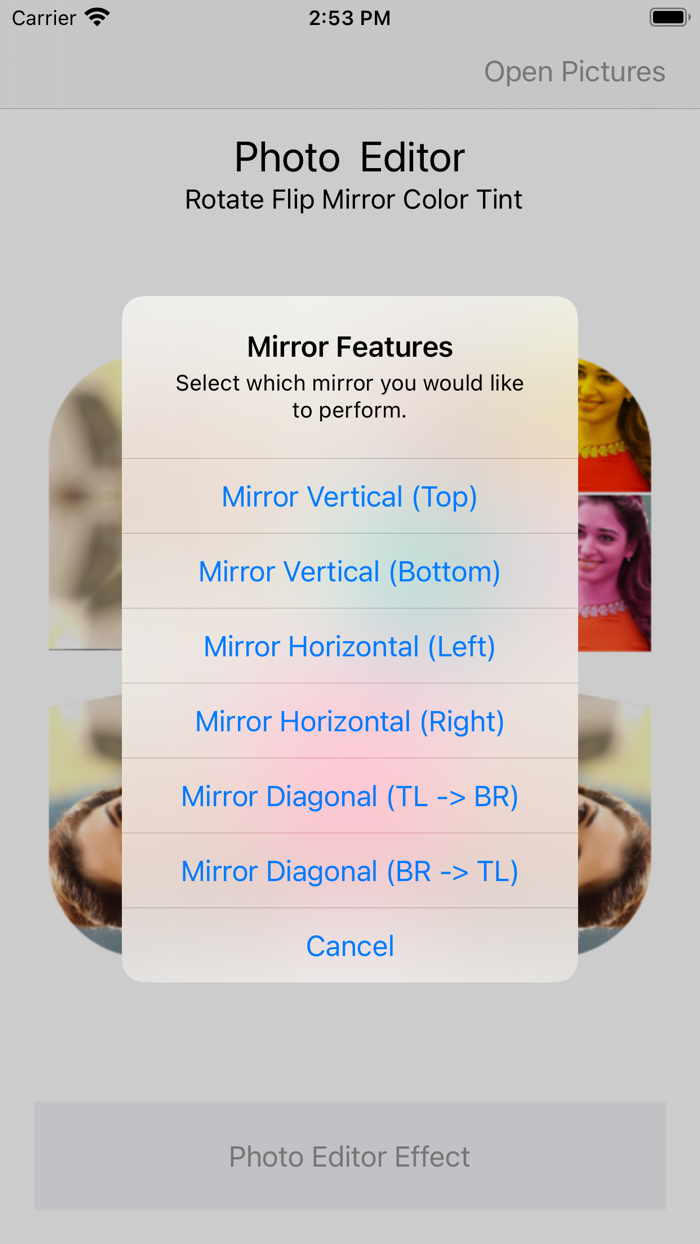Cancel the Mirror Features dialog
This screenshot has height=1244, width=700.
click(349, 945)
